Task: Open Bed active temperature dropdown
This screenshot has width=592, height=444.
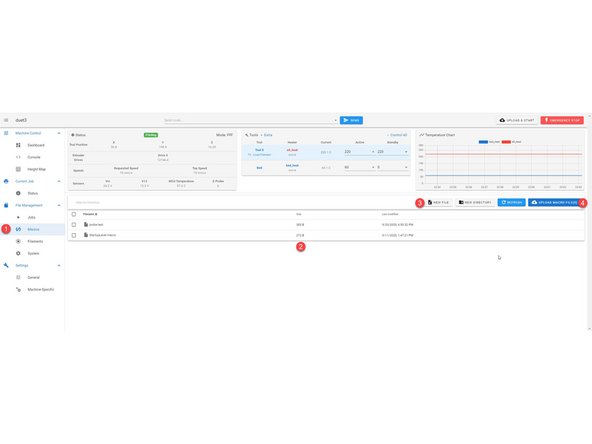Action: click(x=373, y=167)
